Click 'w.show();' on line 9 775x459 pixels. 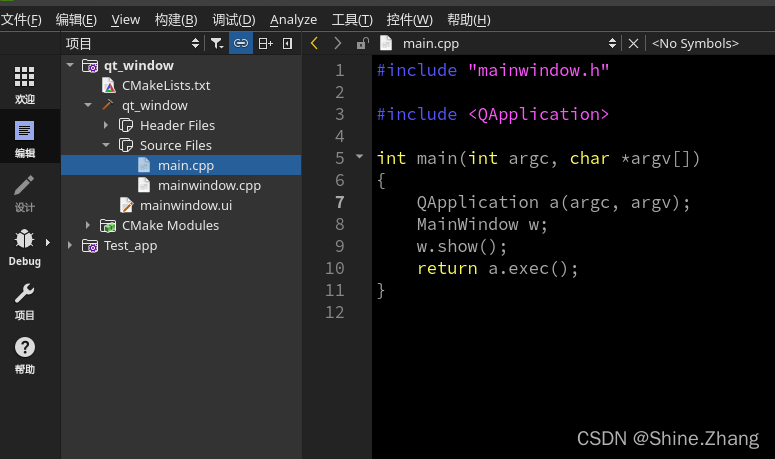462,246
